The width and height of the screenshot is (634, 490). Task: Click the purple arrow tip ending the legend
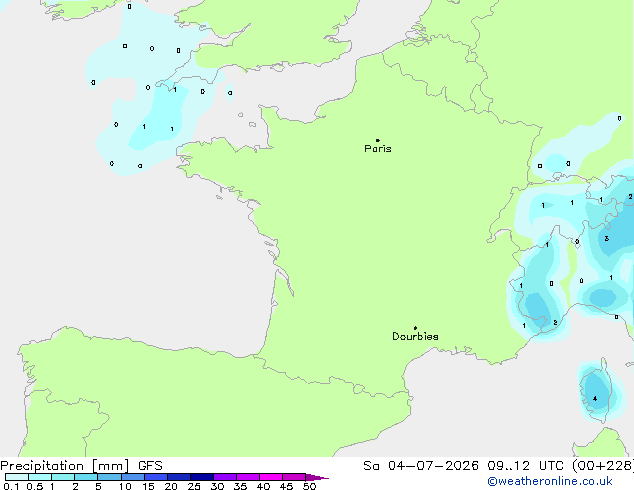(317, 477)
